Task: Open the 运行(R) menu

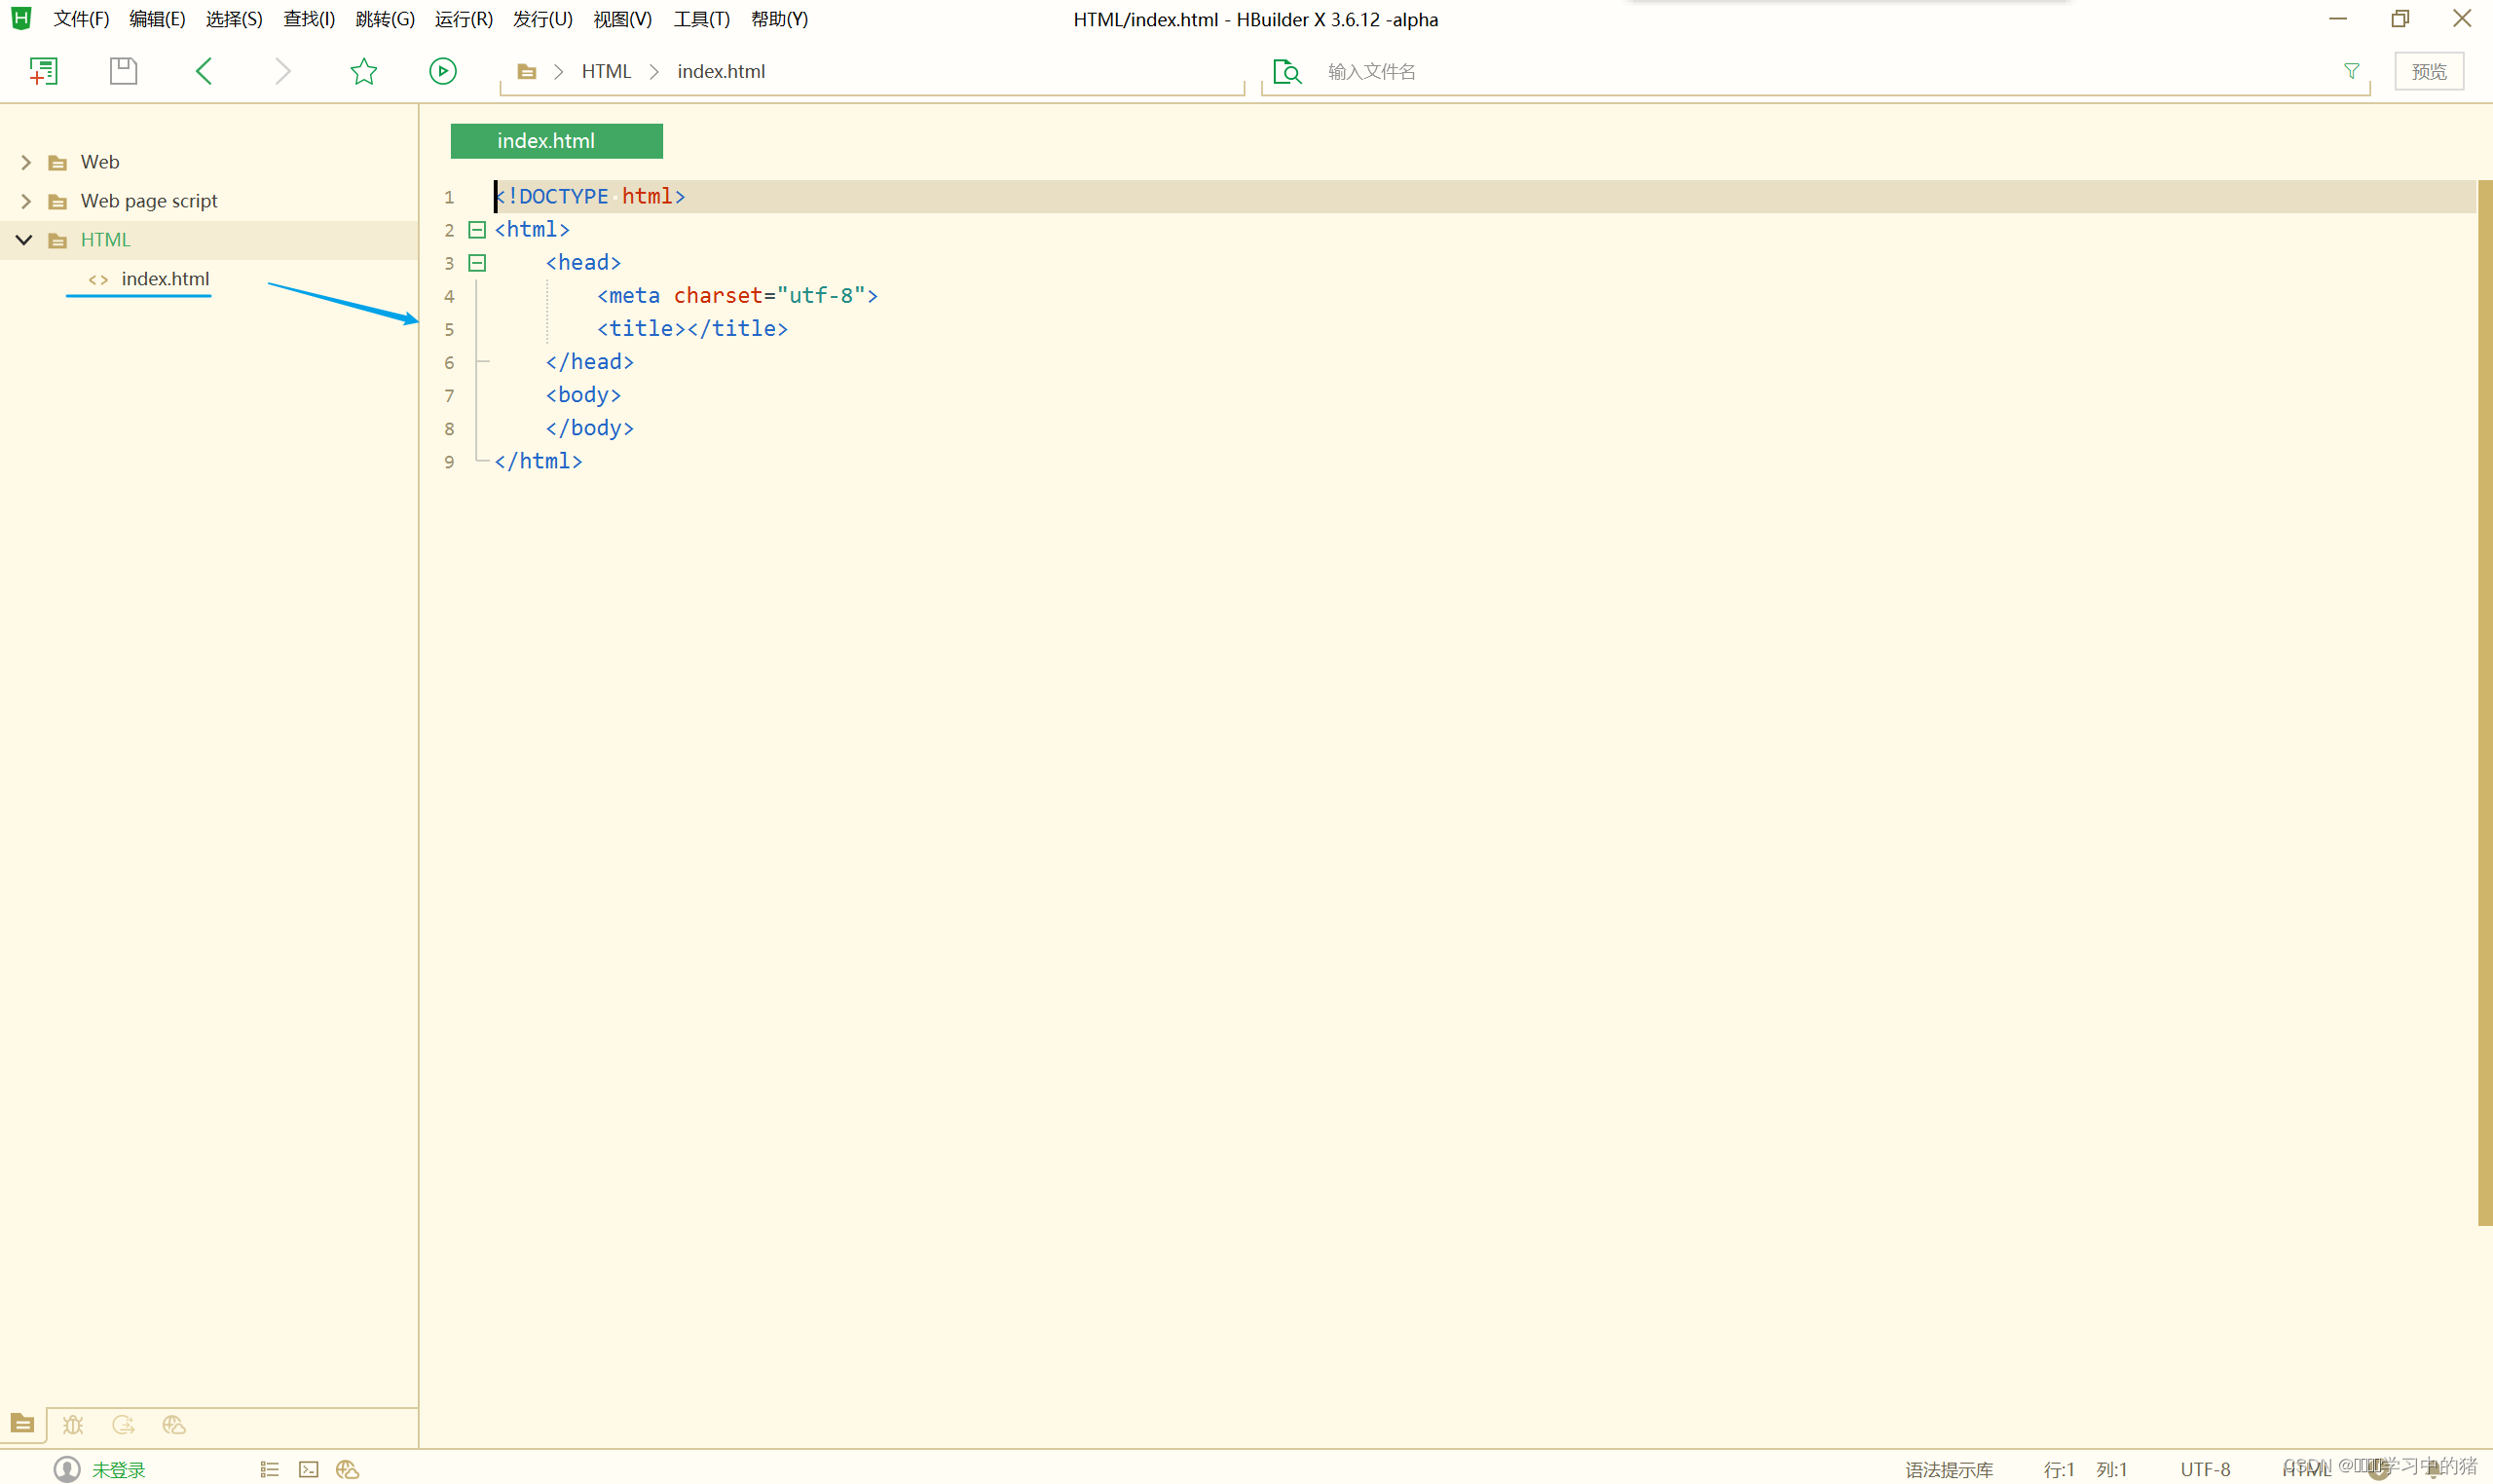Action: tap(463, 19)
